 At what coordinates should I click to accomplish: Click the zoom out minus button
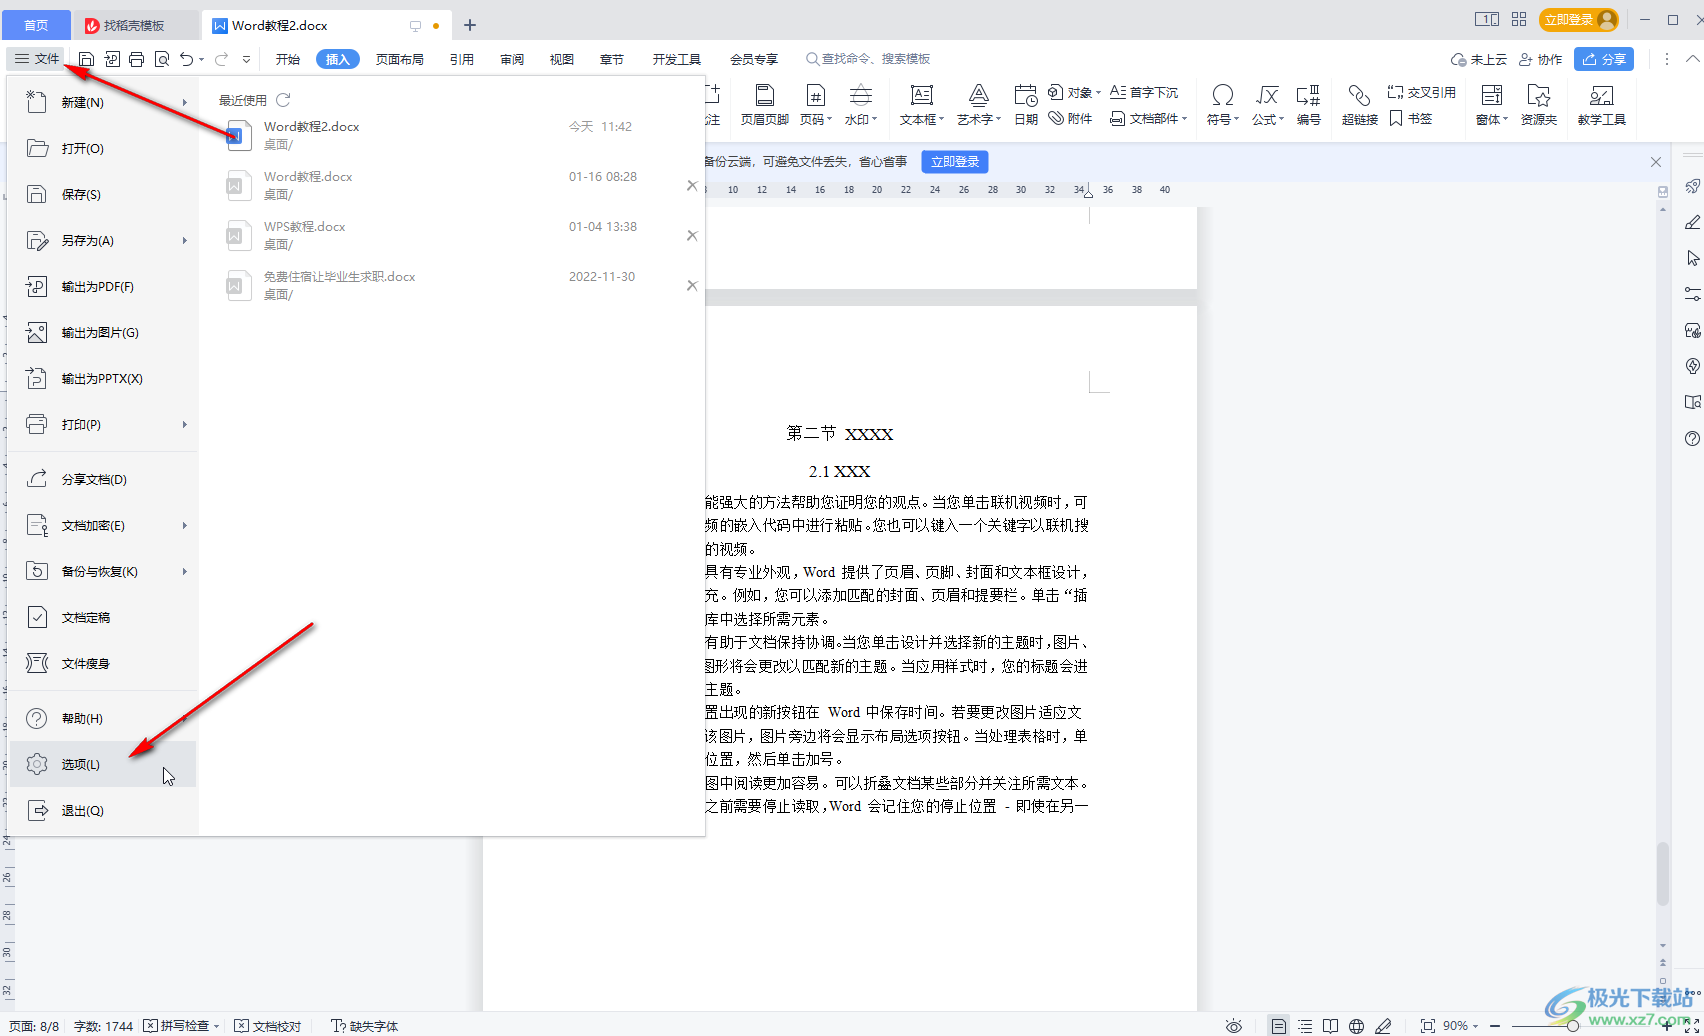coord(1495,1026)
